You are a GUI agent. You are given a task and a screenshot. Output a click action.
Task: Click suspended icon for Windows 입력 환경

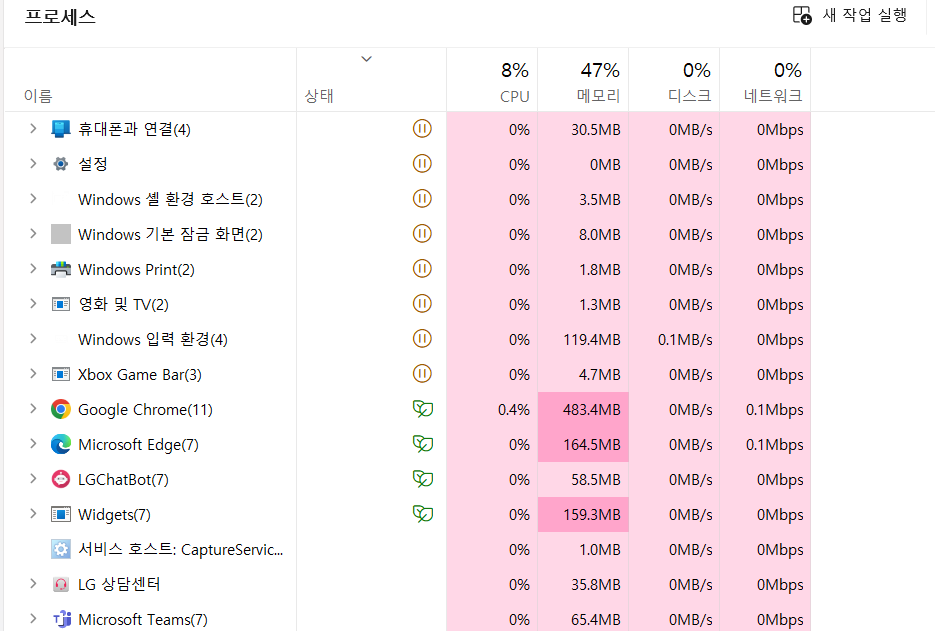422,339
